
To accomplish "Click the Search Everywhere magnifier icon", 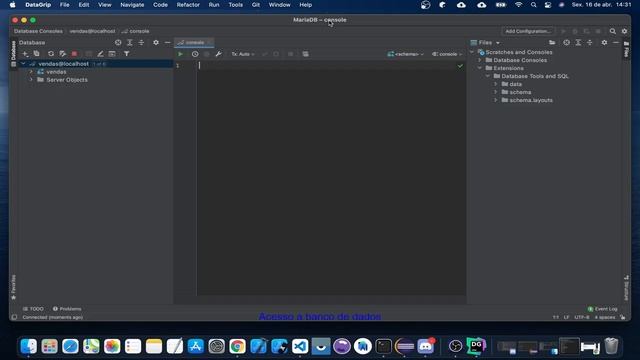I will point(613,31).
